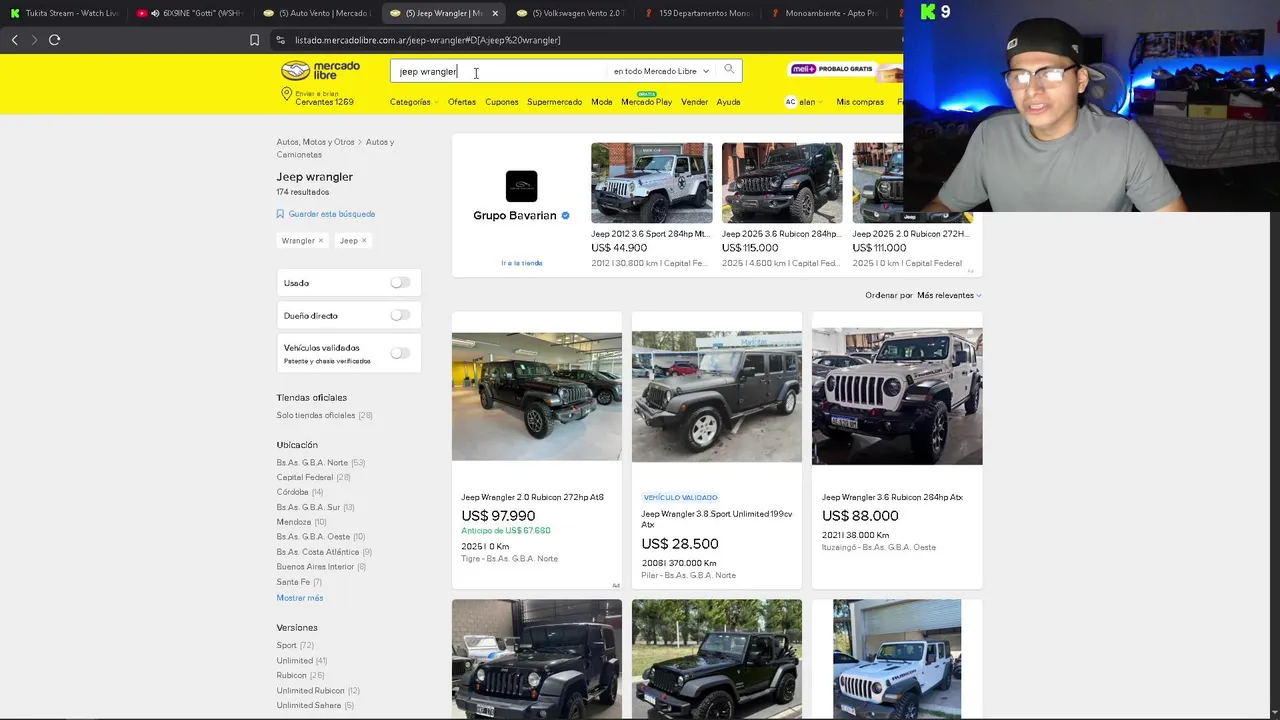The height and width of the screenshot is (720, 1280).
Task: Click the Mercado Libre logo
Action: [x=320, y=71]
